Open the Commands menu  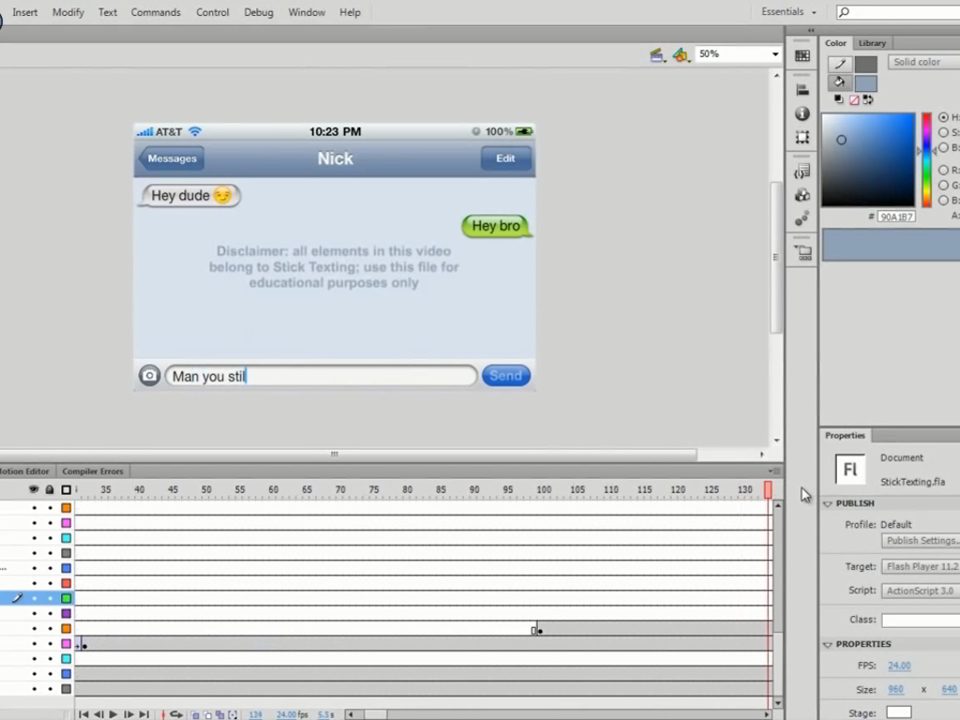[x=156, y=12]
